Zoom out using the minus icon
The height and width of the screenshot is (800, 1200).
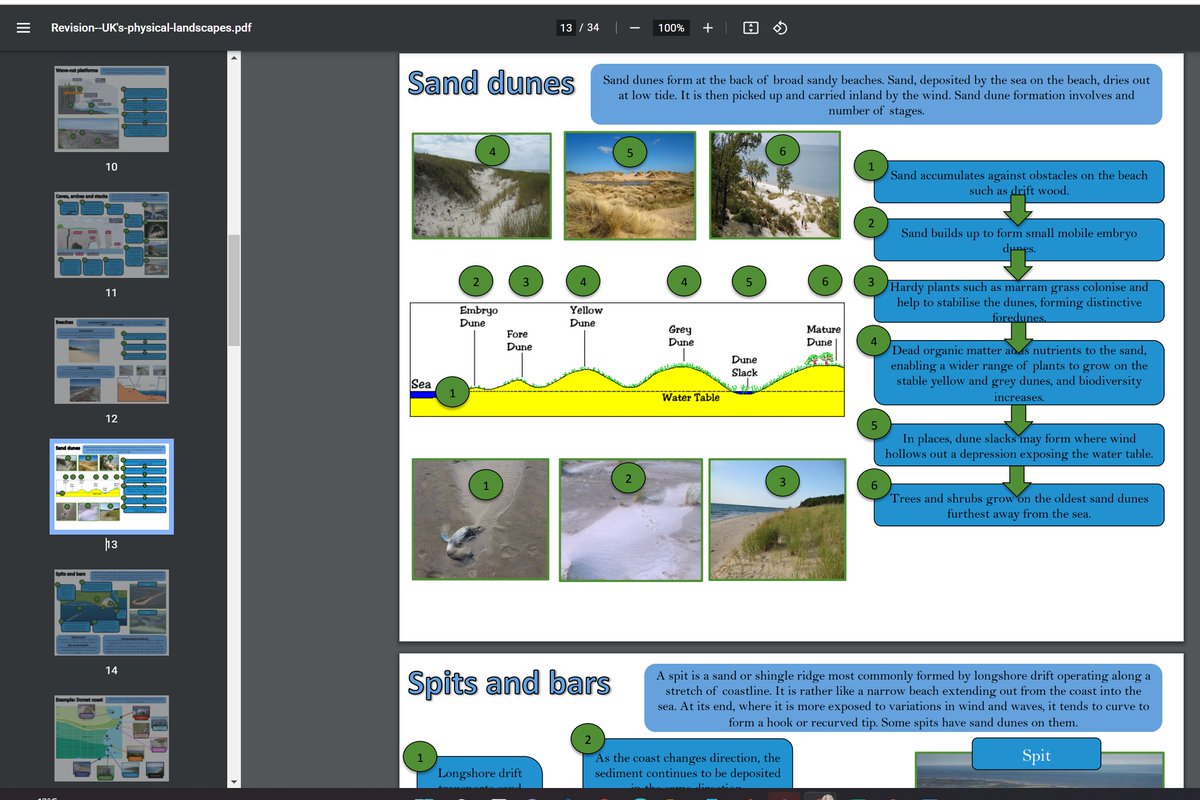(x=635, y=28)
